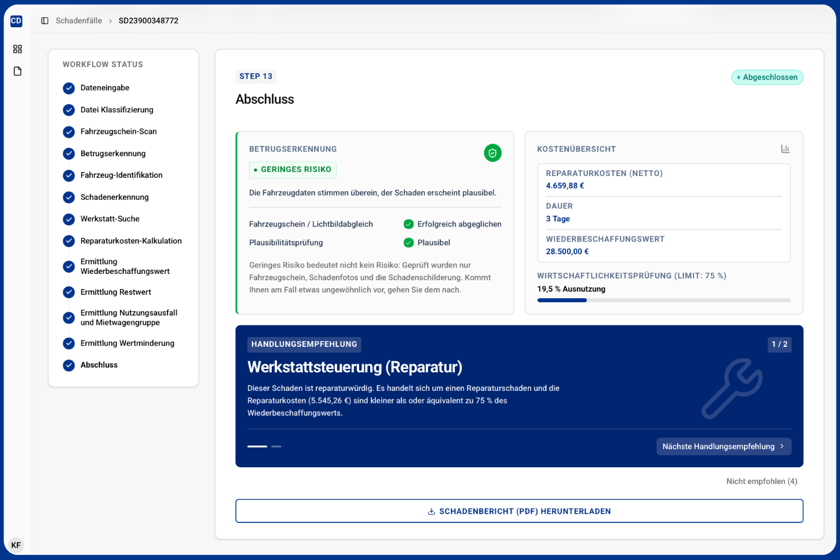This screenshot has height=560, width=840.
Task: Click the download icon in PDF button
Action: click(x=431, y=511)
